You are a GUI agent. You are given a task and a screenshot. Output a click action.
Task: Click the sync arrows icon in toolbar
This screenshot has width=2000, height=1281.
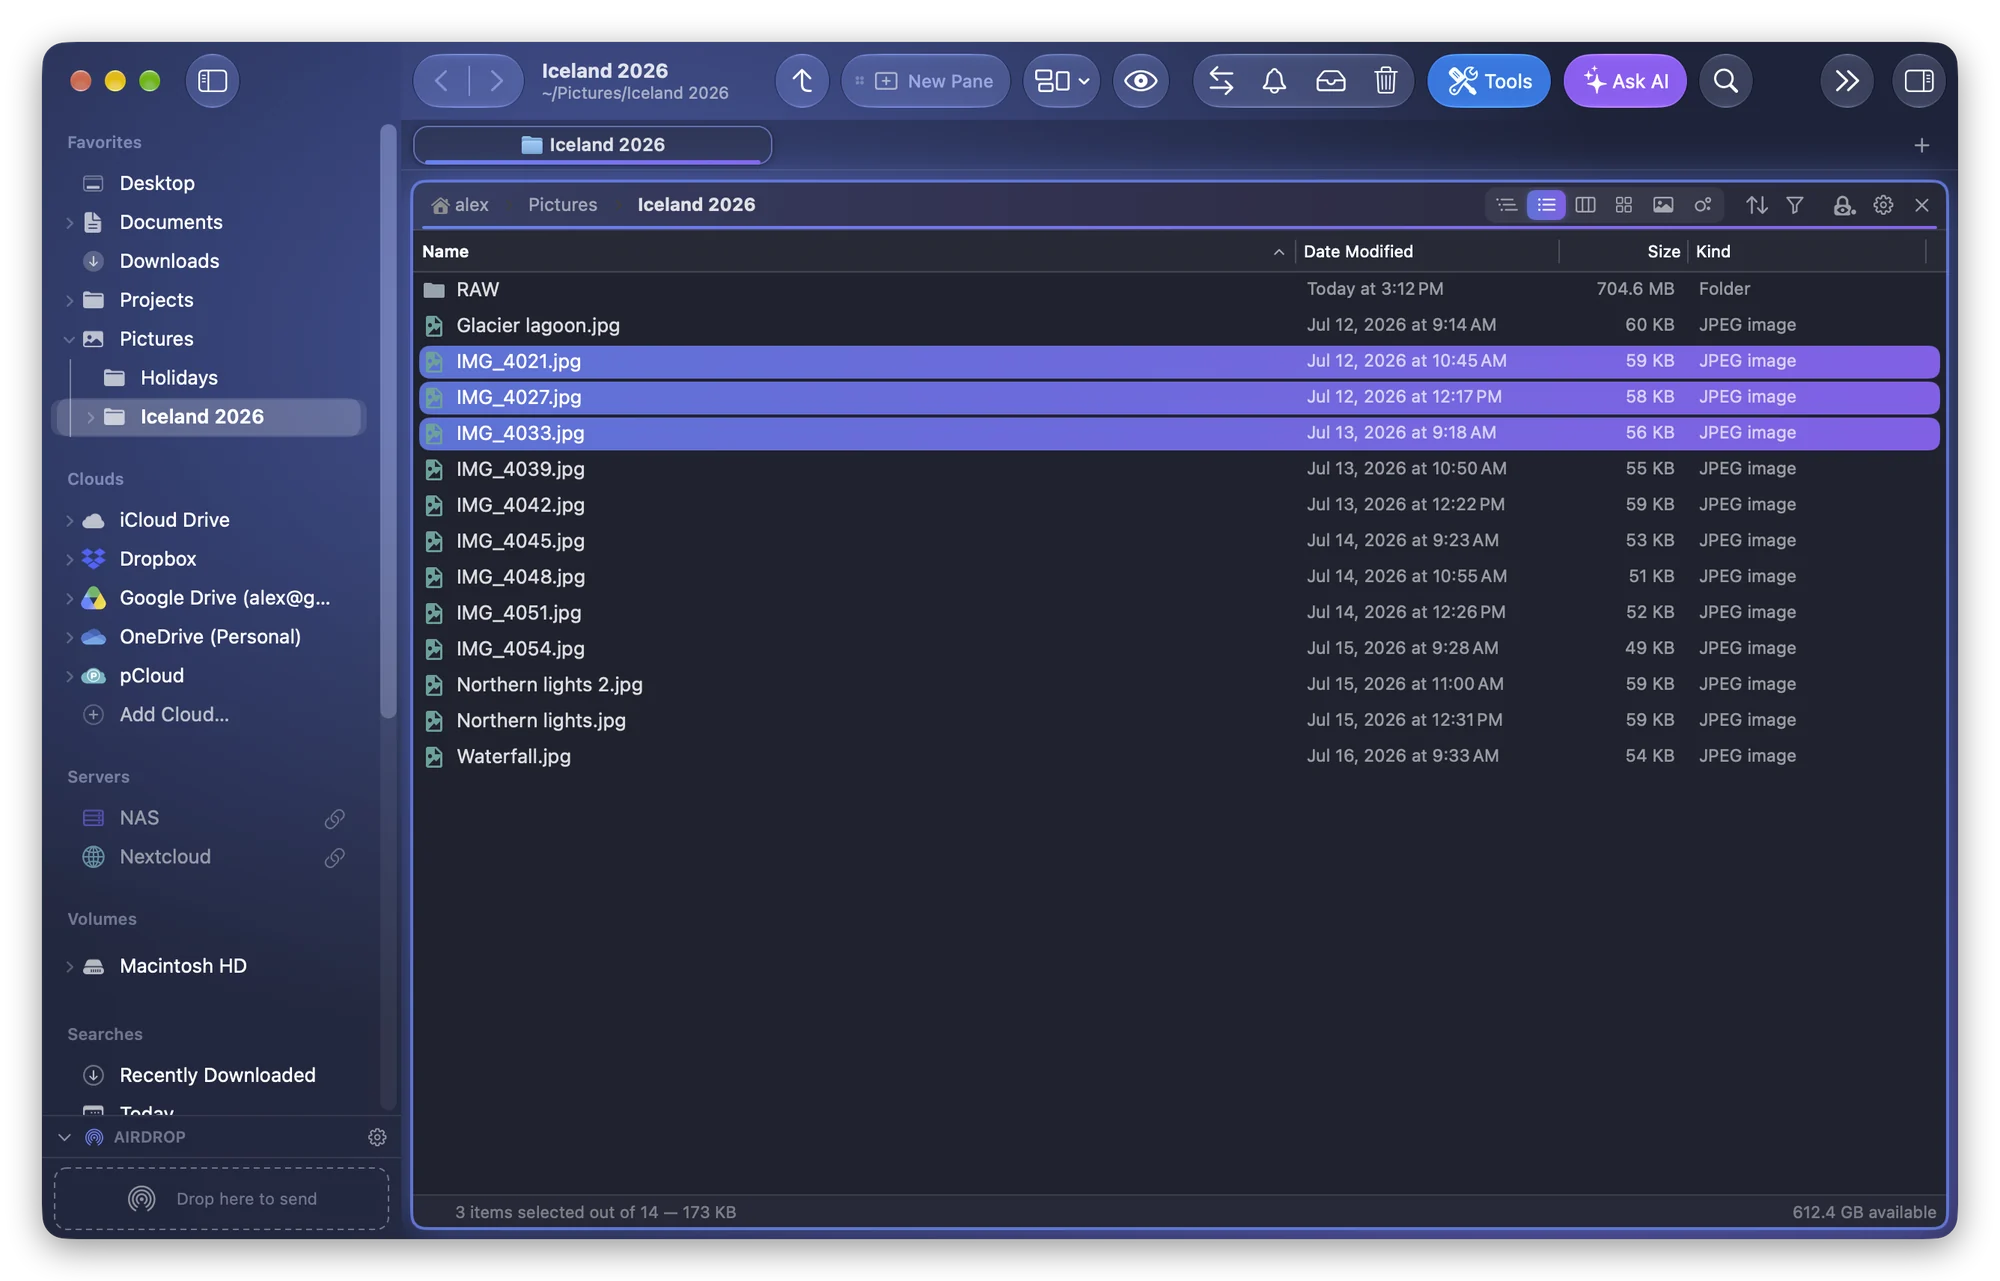1221,81
